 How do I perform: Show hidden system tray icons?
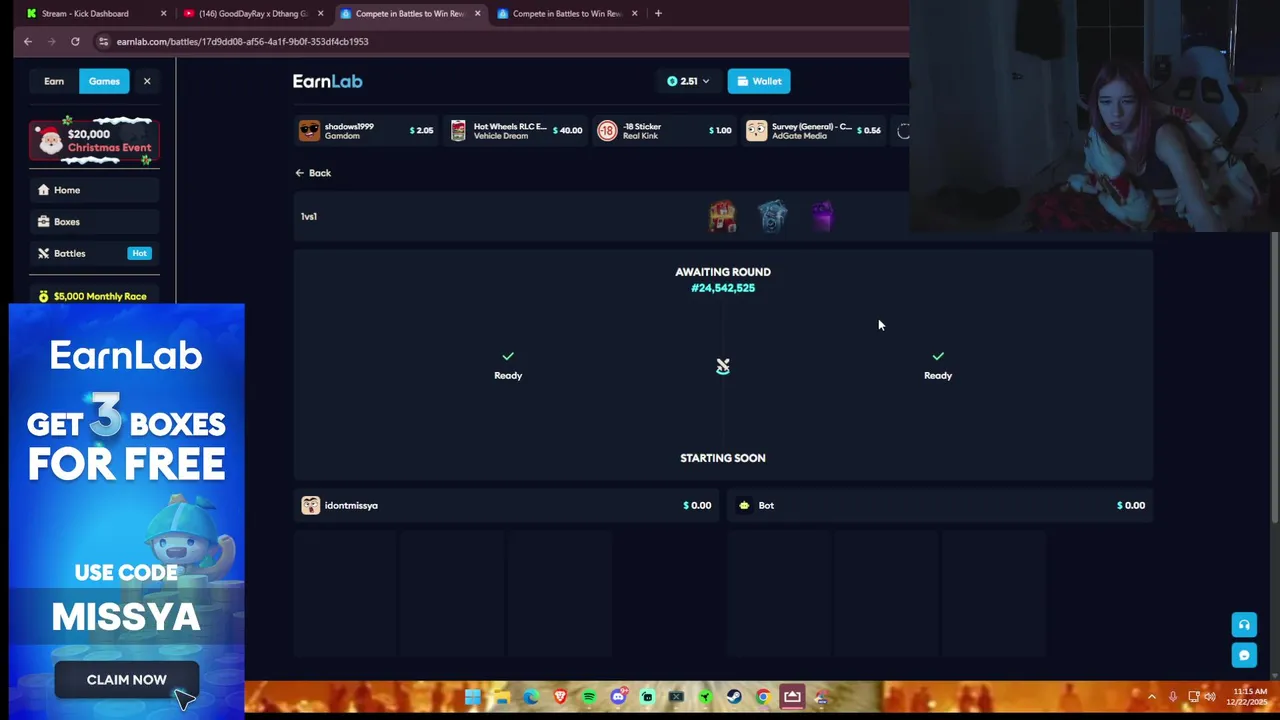tap(1152, 697)
